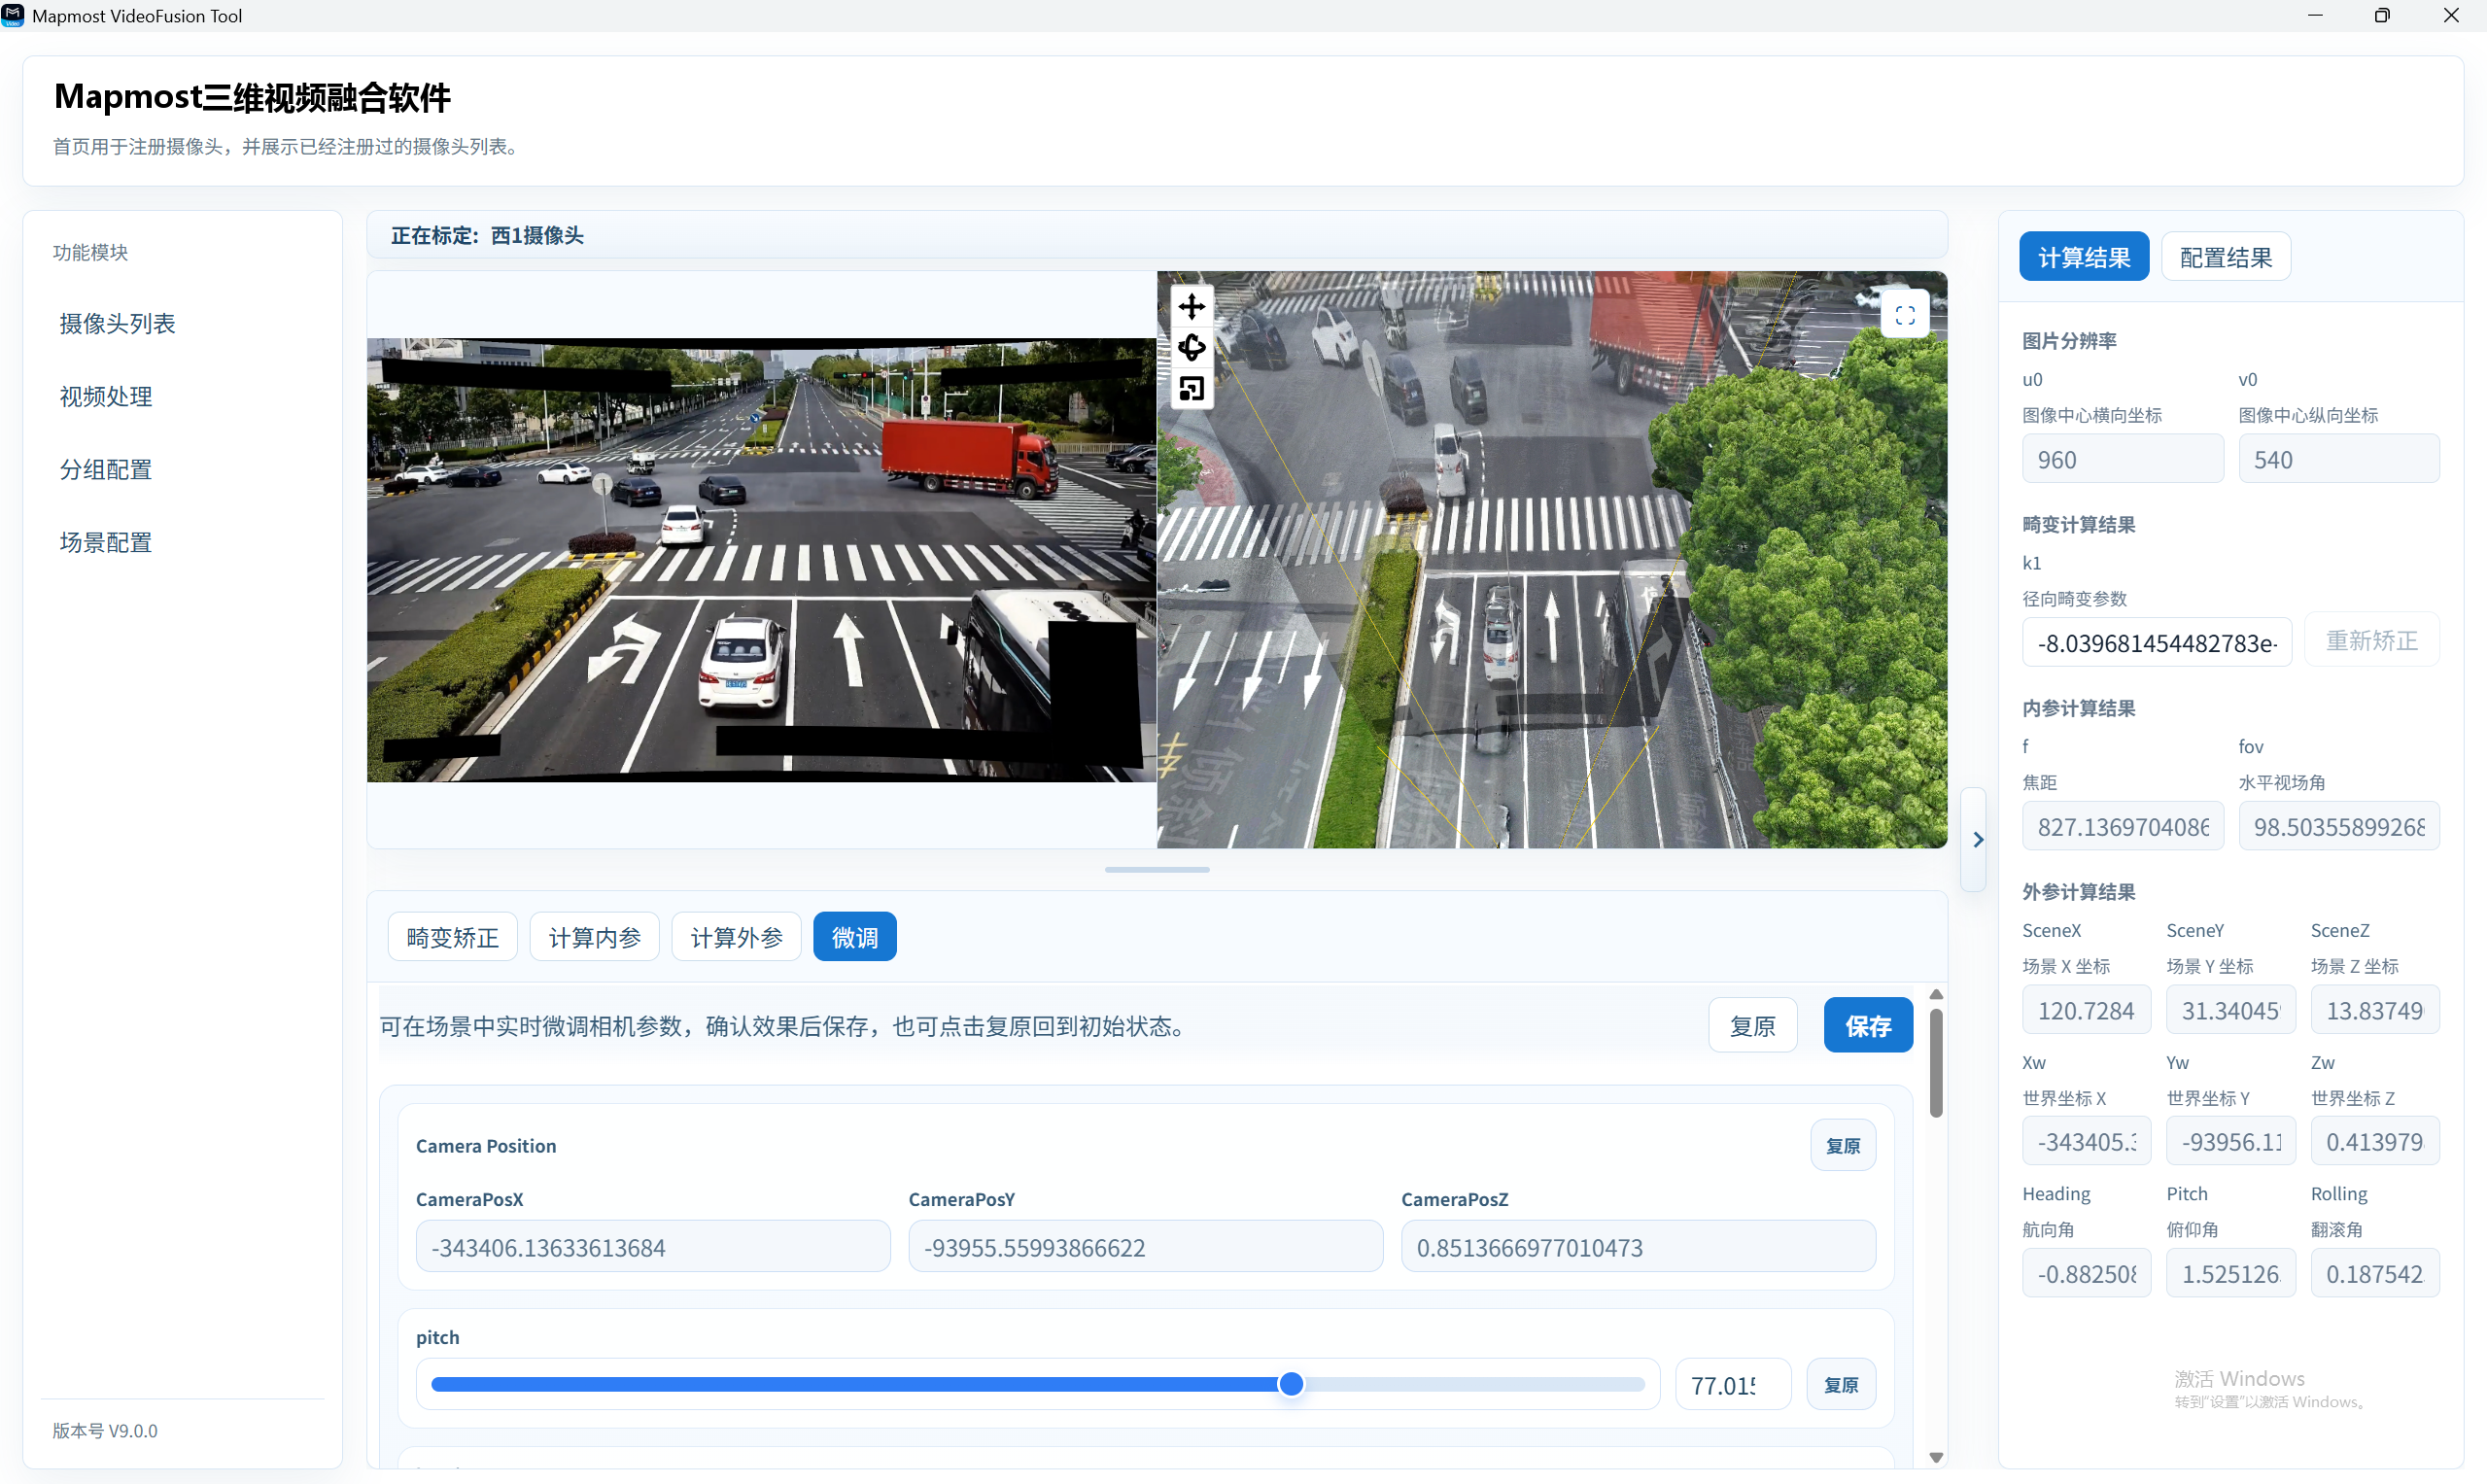This screenshot has height=1484, width=2487.
Task: Reset Camera Position with its 复原 button
Action: tap(1843, 1145)
